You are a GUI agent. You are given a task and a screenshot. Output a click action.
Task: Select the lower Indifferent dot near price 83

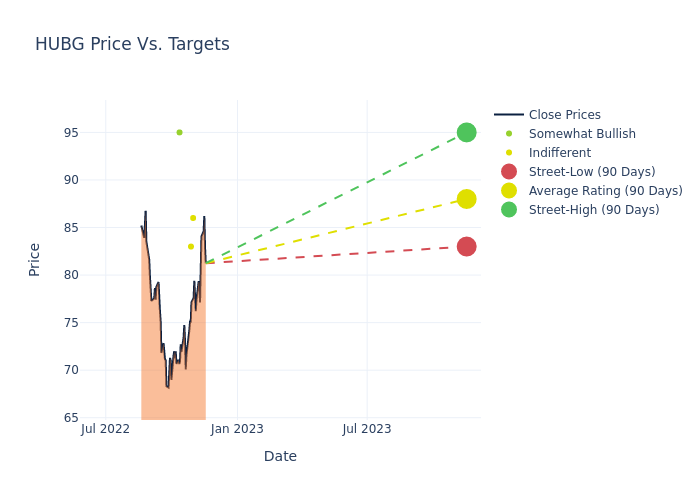pos(191,246)
